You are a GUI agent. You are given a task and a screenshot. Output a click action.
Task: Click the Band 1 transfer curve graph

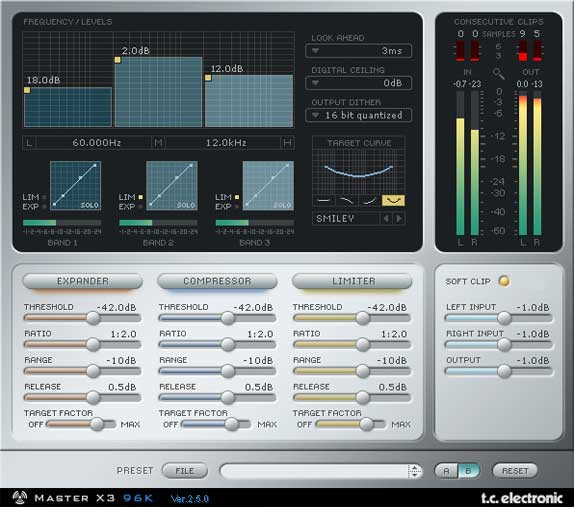[75, 186]
